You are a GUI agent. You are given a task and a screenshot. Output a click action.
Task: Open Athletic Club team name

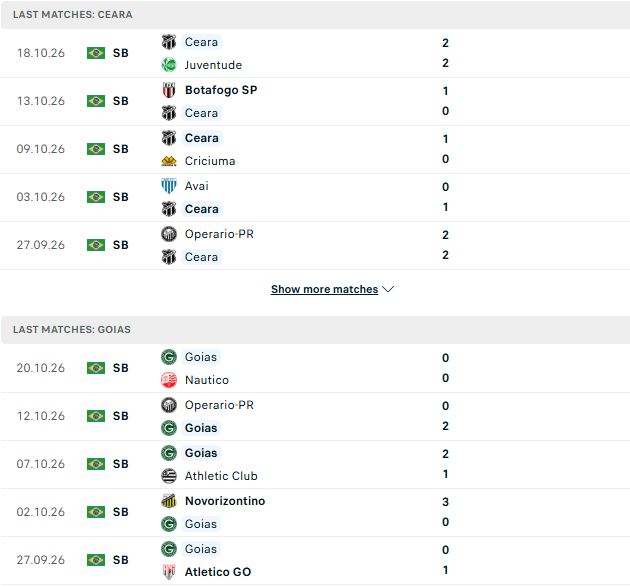tap(221, 476)
